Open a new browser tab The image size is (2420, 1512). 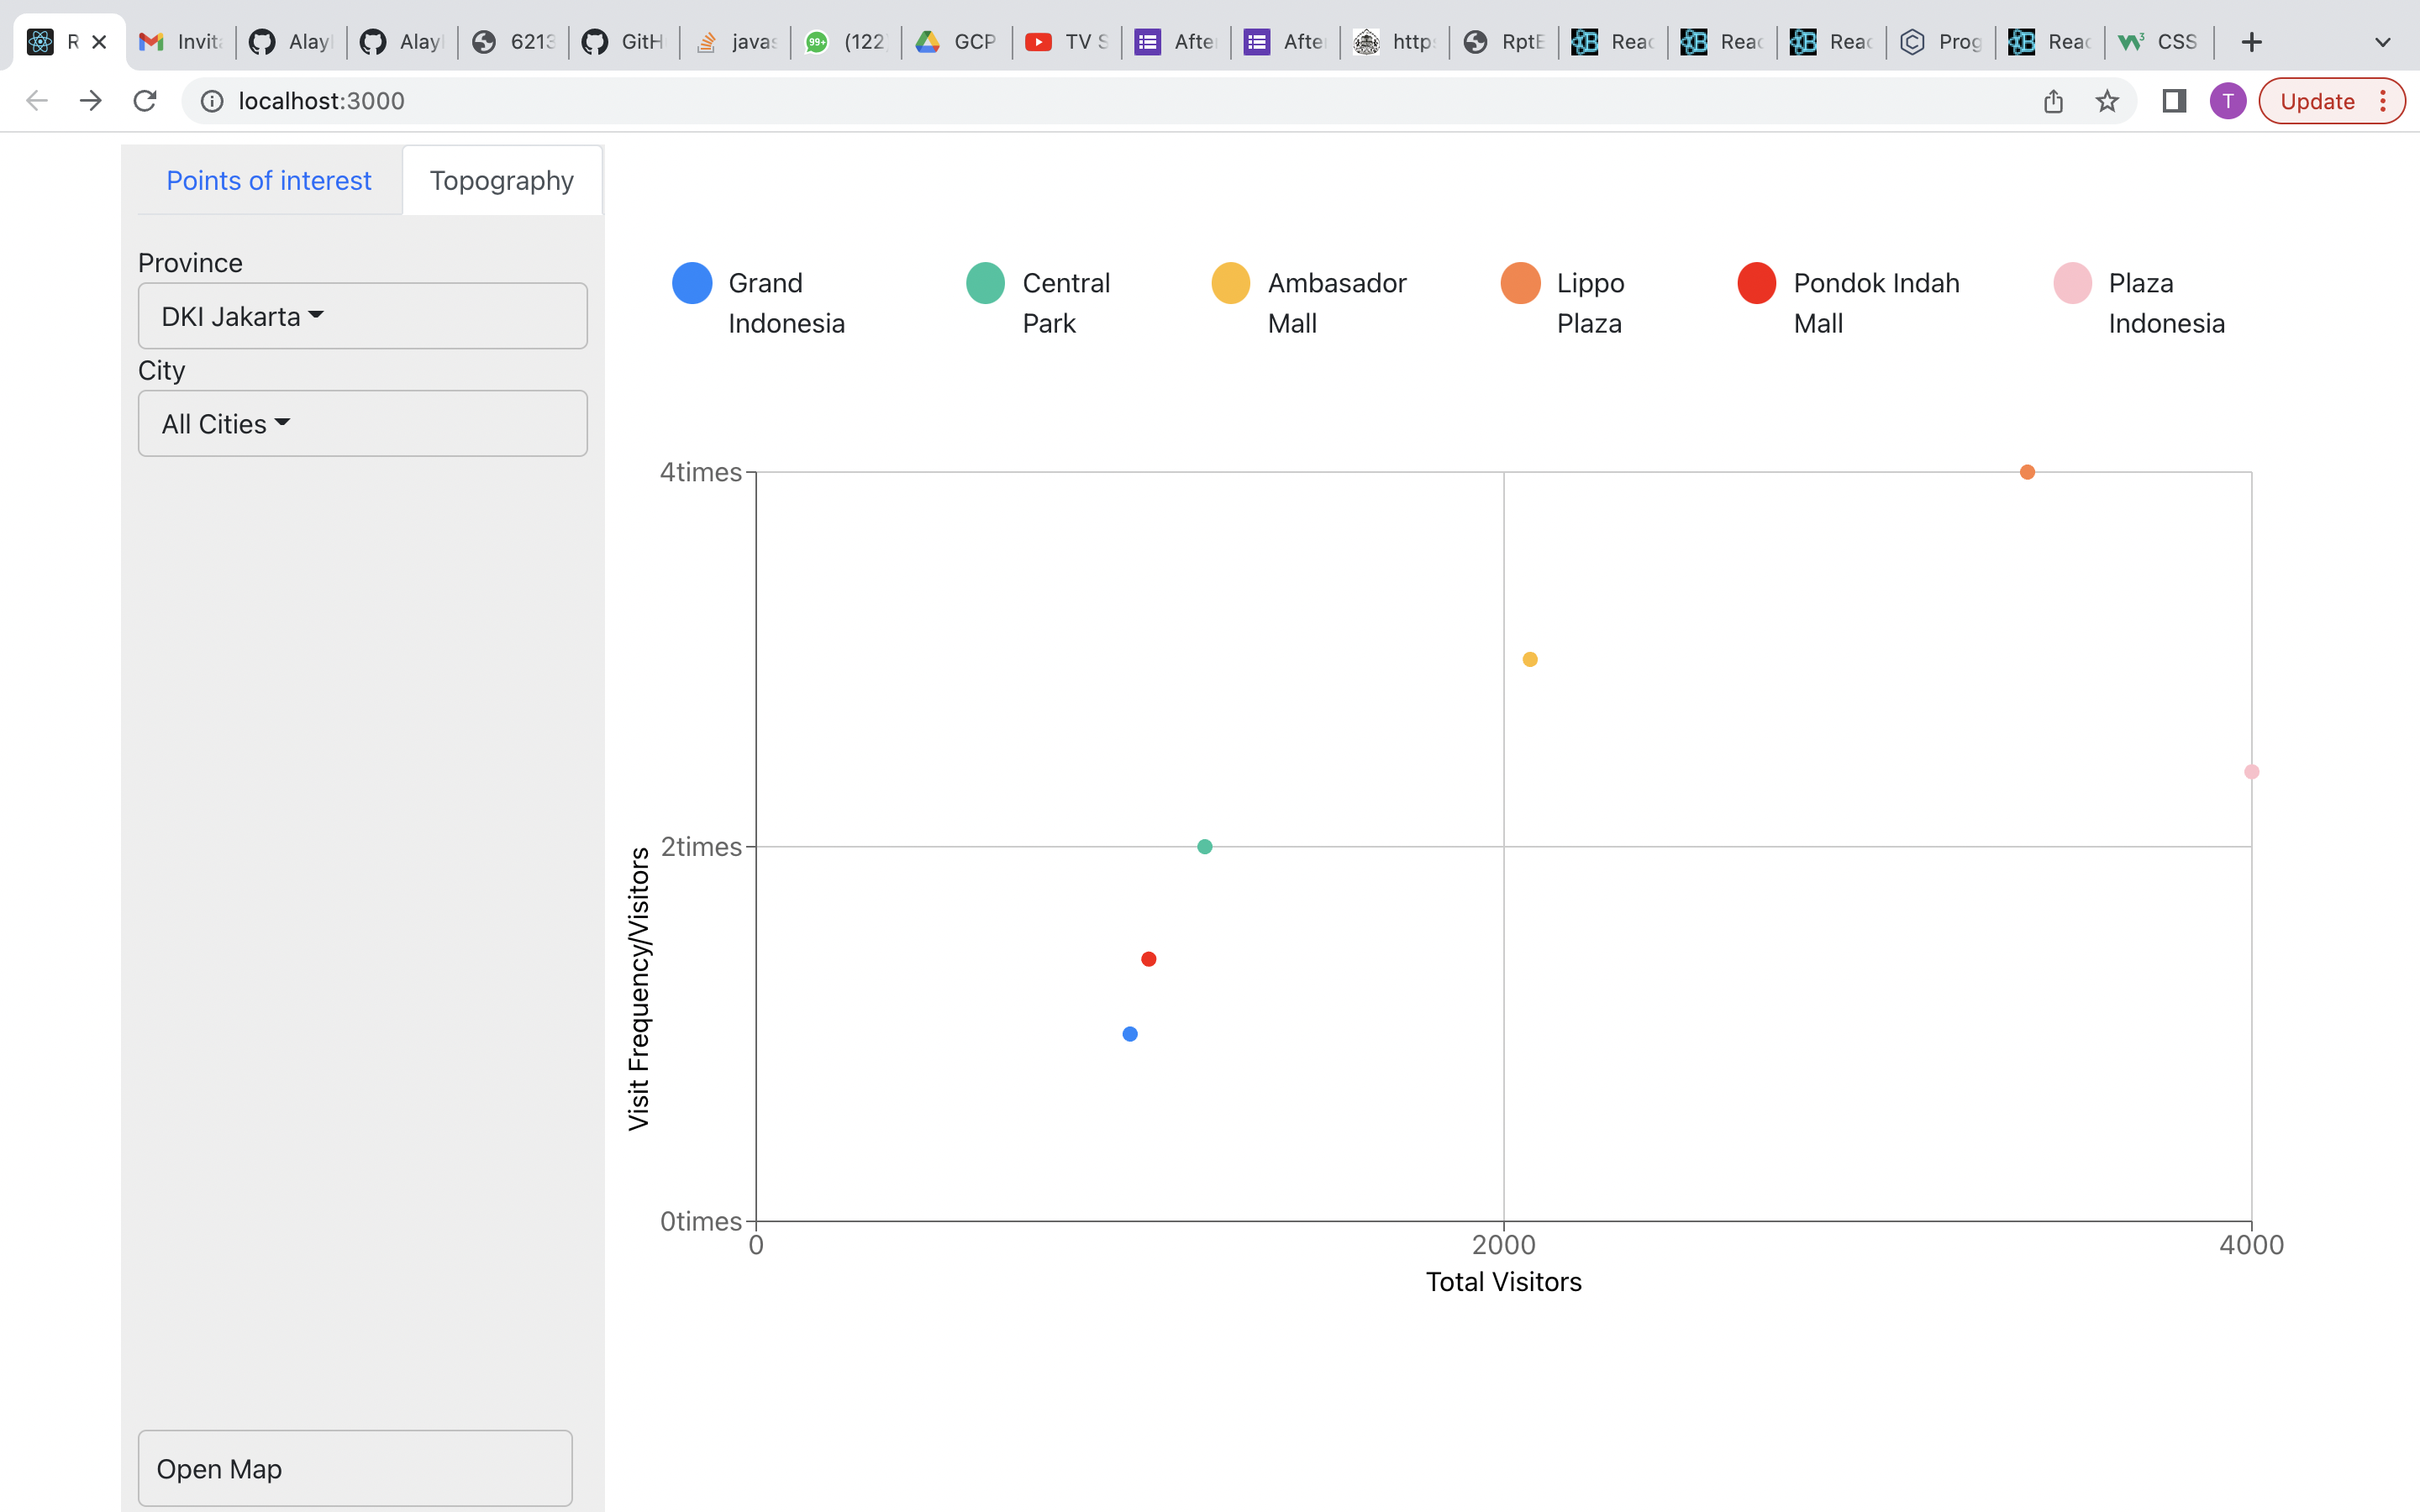2251,42
